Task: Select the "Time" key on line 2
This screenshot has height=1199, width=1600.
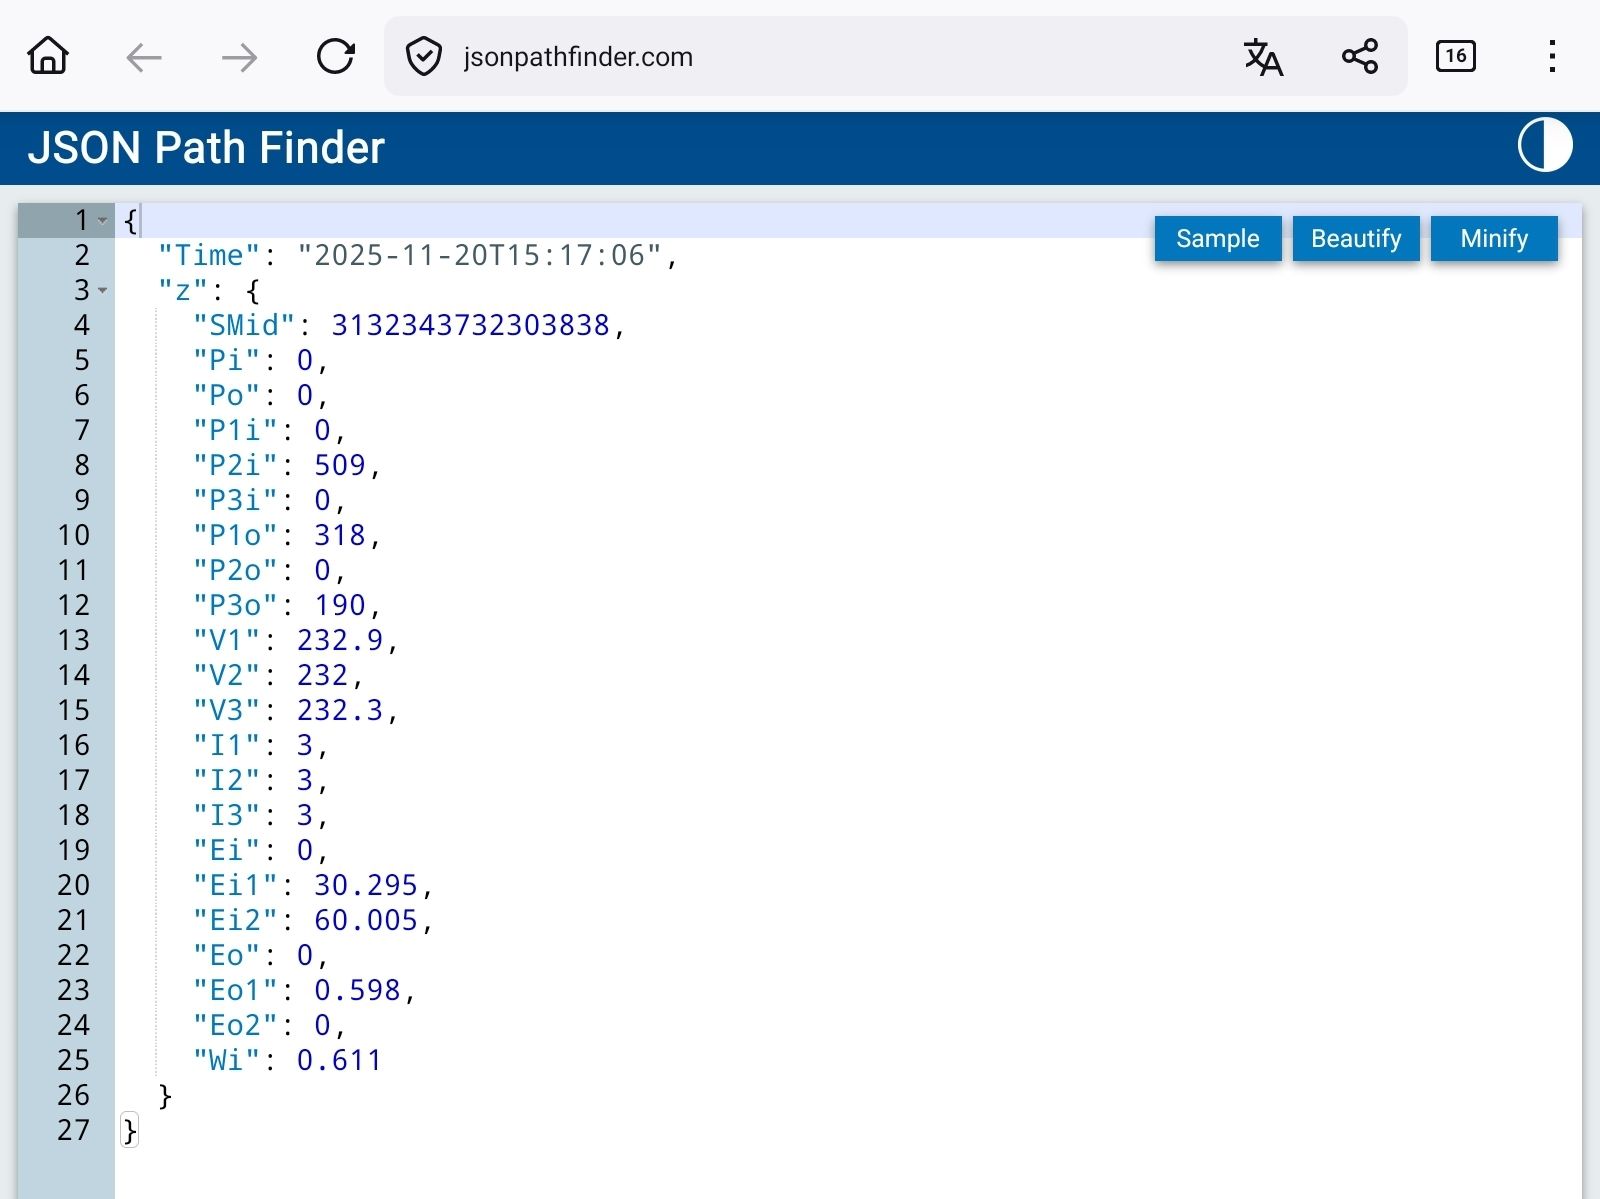Action: coord(204,255)
